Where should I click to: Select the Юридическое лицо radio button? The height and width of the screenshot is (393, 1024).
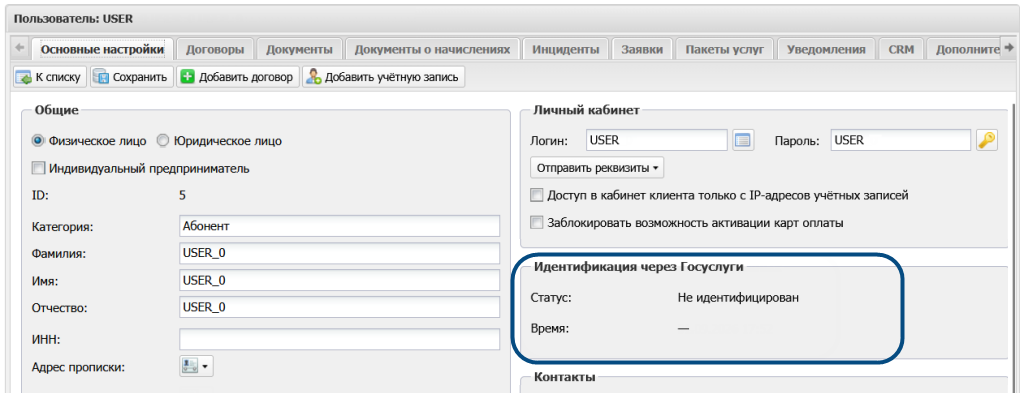pos(163,140)
